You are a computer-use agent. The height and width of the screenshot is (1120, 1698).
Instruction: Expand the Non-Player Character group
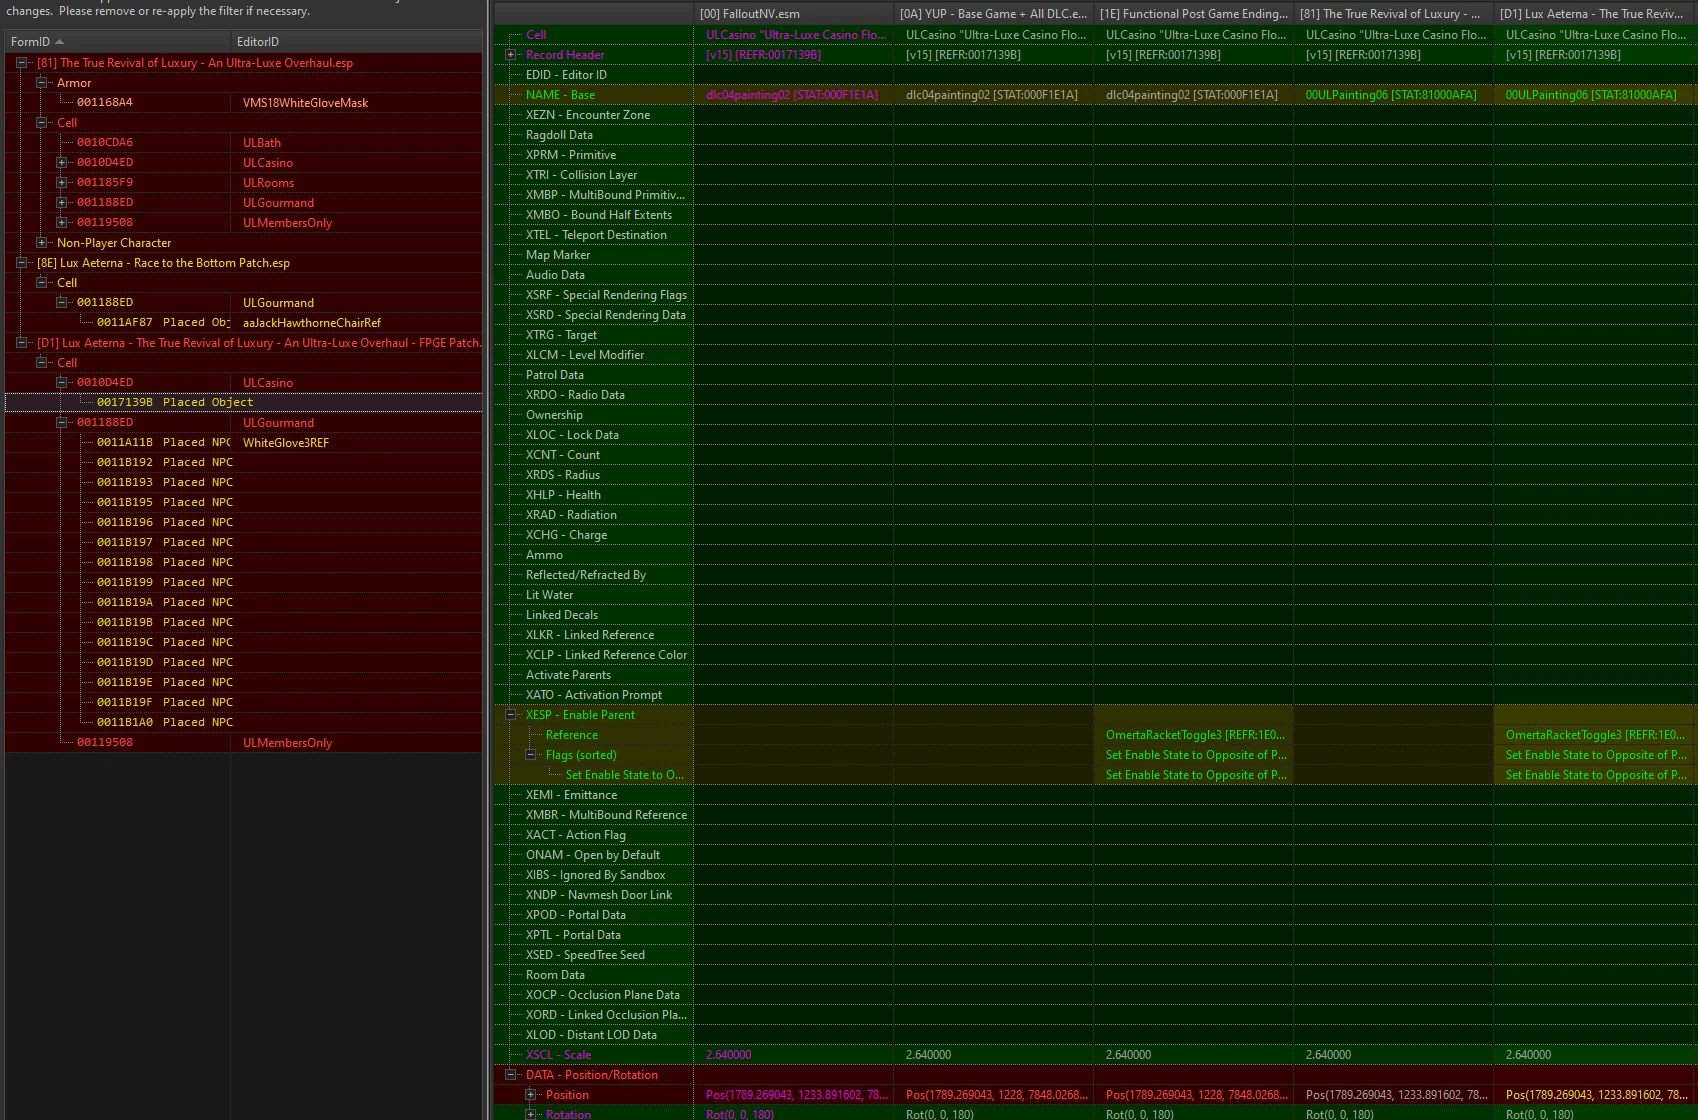point(41,243)
